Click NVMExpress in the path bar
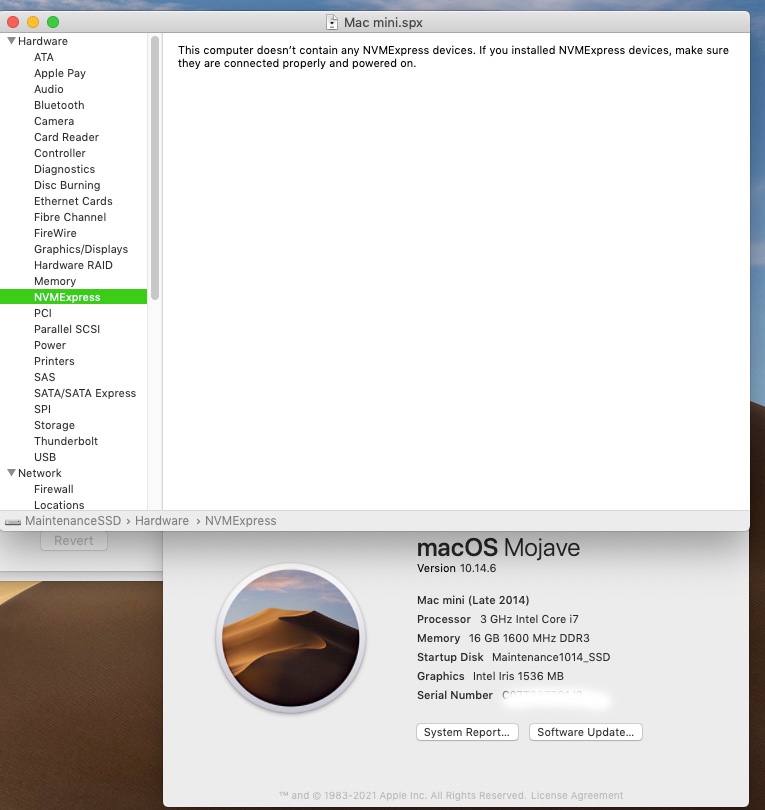765x810 pixels. (240, 521)
